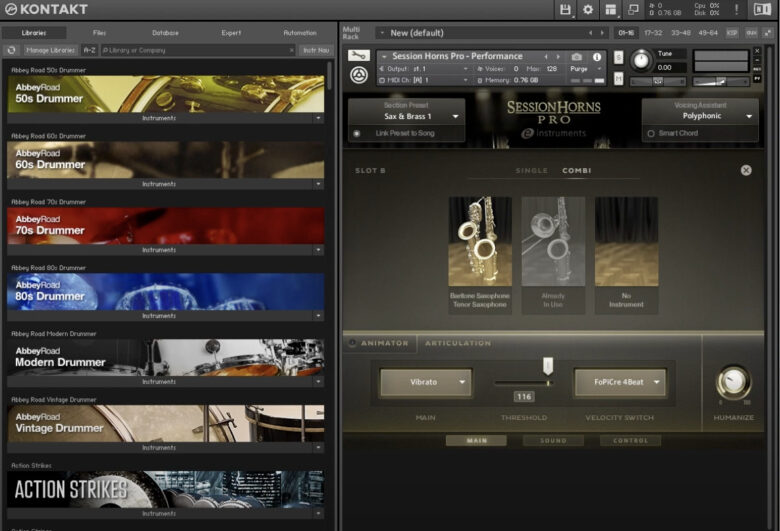Click the aux sends button in Multi Rack
The width and height of the screenshot is (780, 531).
point(751,33)
